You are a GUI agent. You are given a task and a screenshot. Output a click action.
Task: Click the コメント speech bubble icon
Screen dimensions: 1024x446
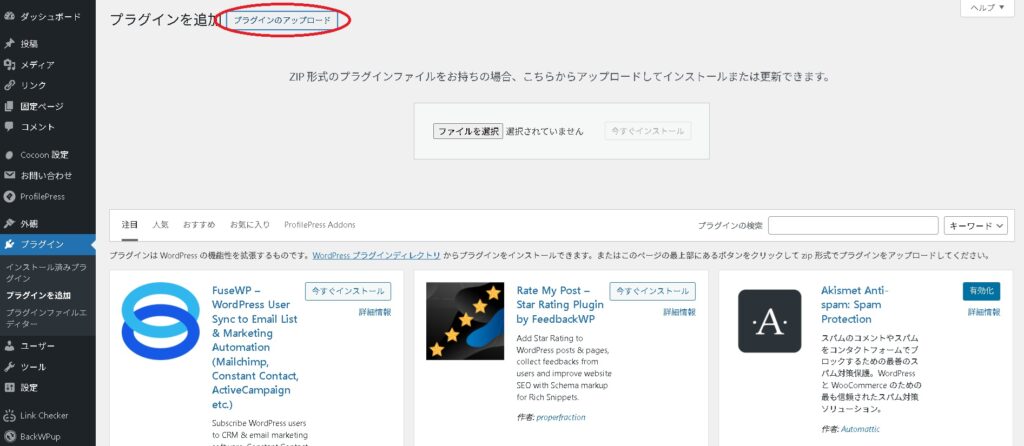pos(9,127)
